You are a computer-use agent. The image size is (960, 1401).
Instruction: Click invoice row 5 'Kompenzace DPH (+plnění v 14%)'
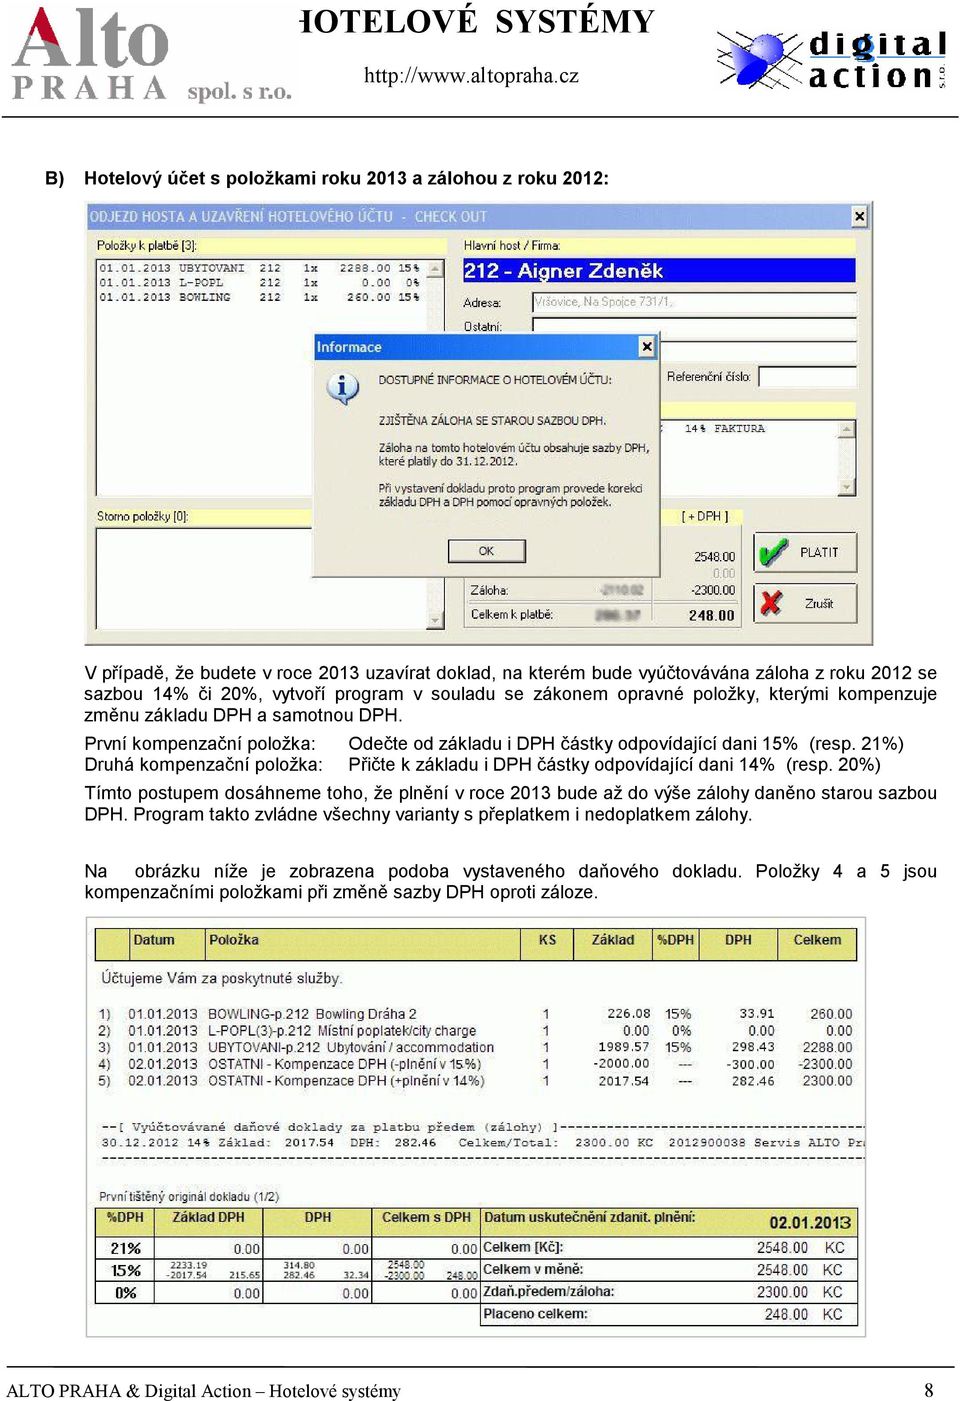coord(475,1081)
